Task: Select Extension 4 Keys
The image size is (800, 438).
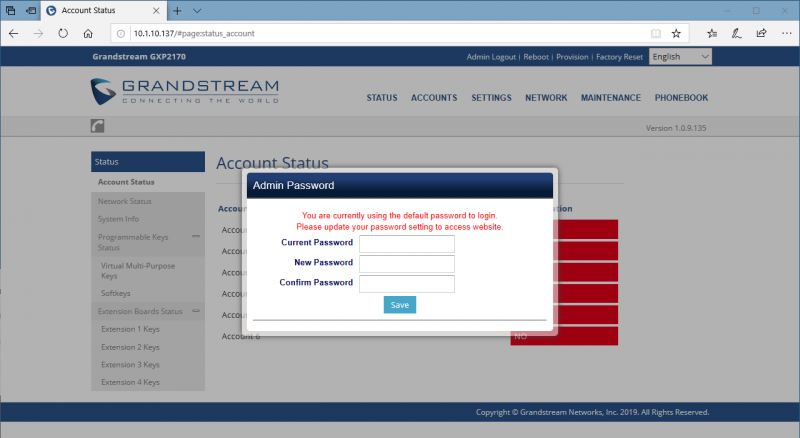Action: pyautogui.click(x=130, y=382)
